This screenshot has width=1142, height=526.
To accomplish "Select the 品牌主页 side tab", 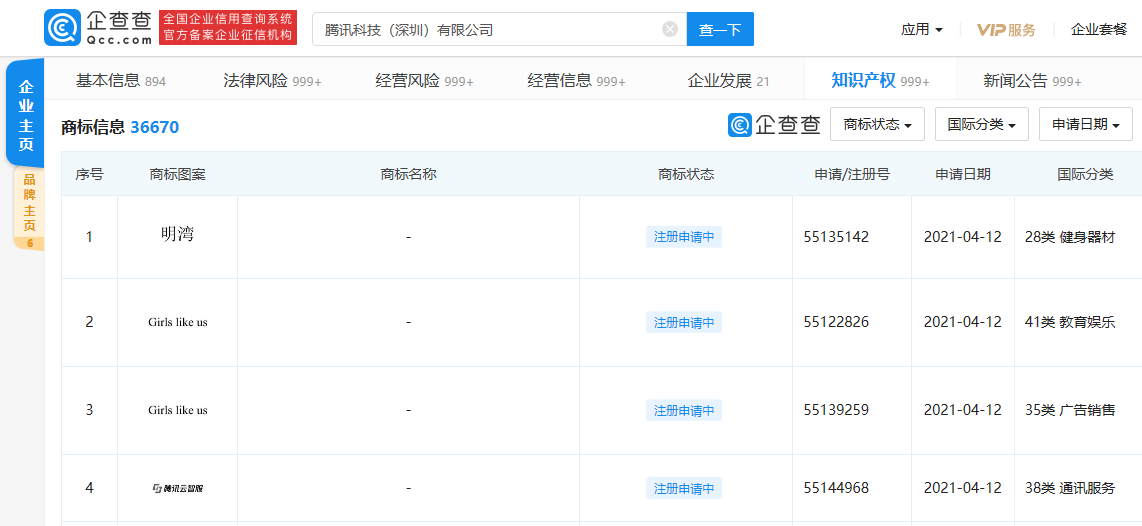I will point(29,208).
